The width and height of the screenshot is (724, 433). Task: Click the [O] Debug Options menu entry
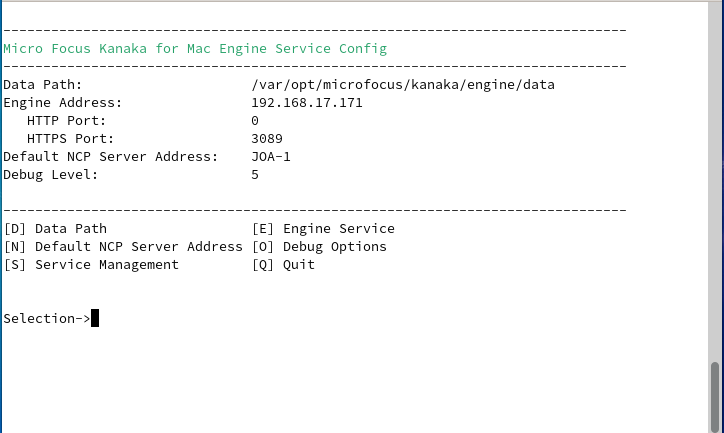(x=319, y=247)
